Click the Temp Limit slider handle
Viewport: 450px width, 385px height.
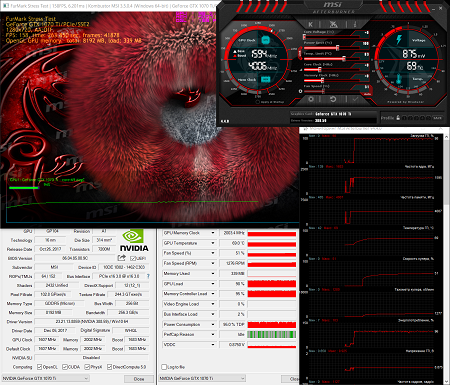(344, 59)
